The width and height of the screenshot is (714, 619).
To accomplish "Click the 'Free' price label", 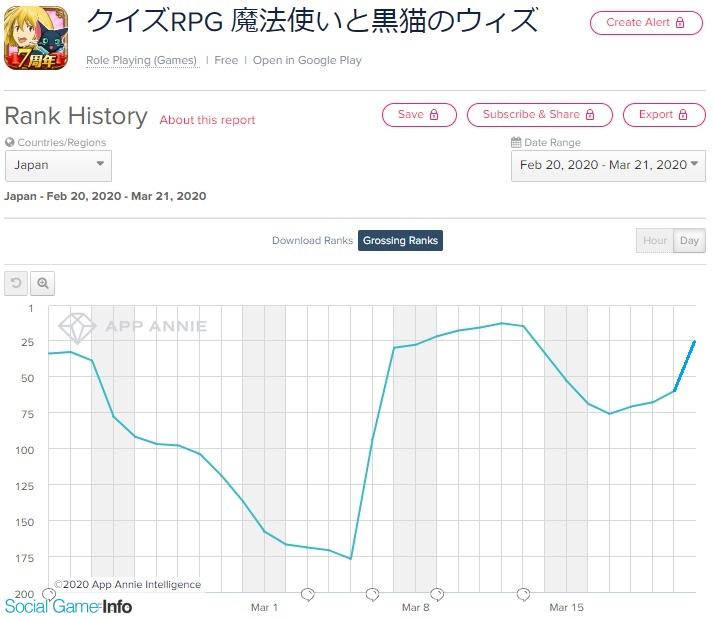I will click(226, 60).
